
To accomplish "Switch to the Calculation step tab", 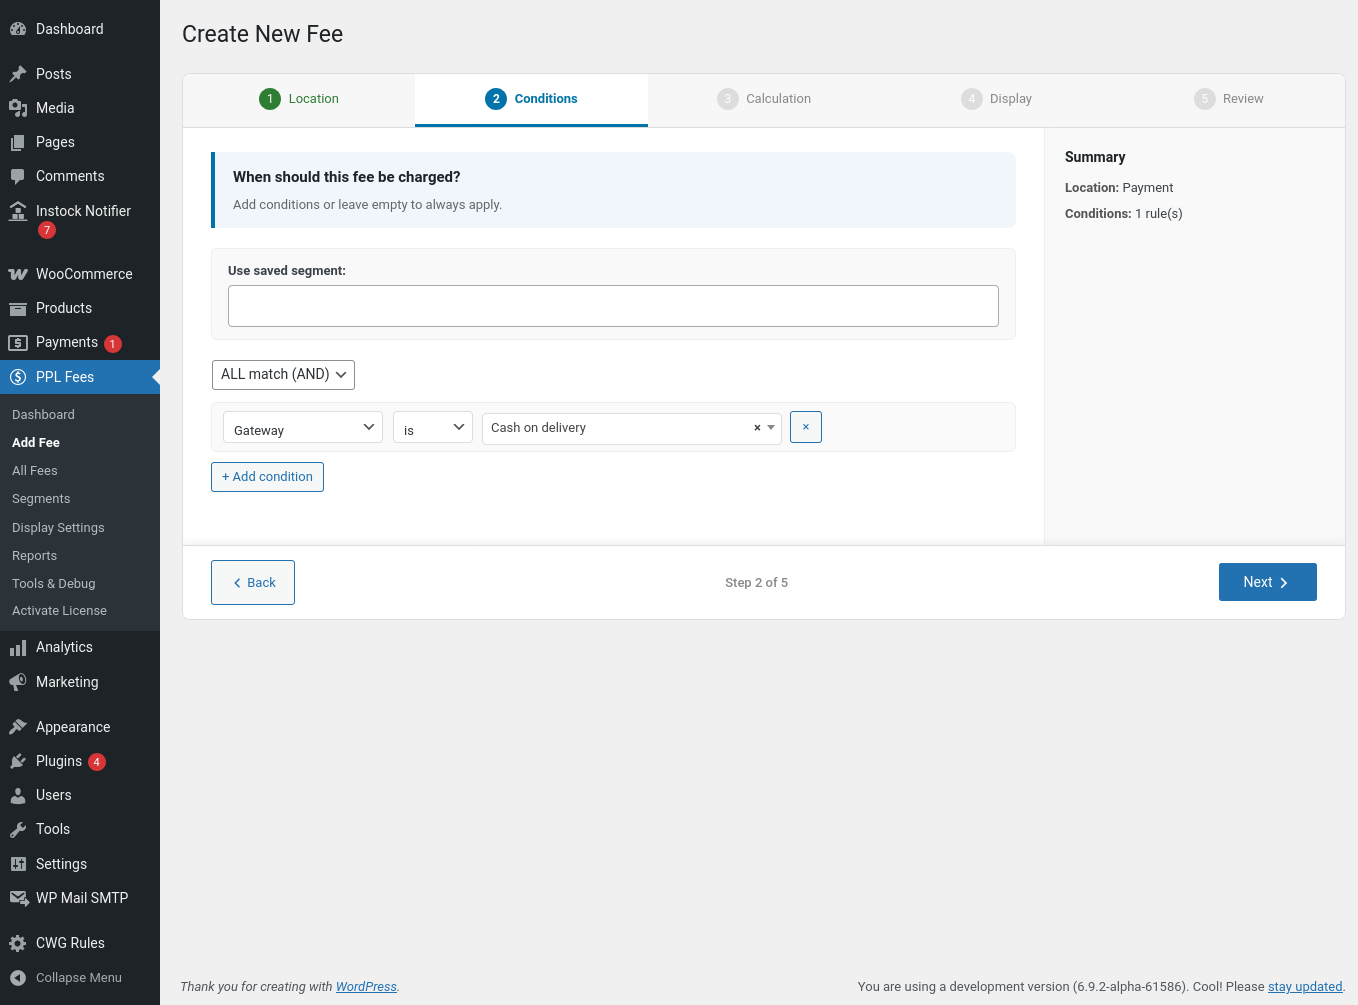I will 764,99.
